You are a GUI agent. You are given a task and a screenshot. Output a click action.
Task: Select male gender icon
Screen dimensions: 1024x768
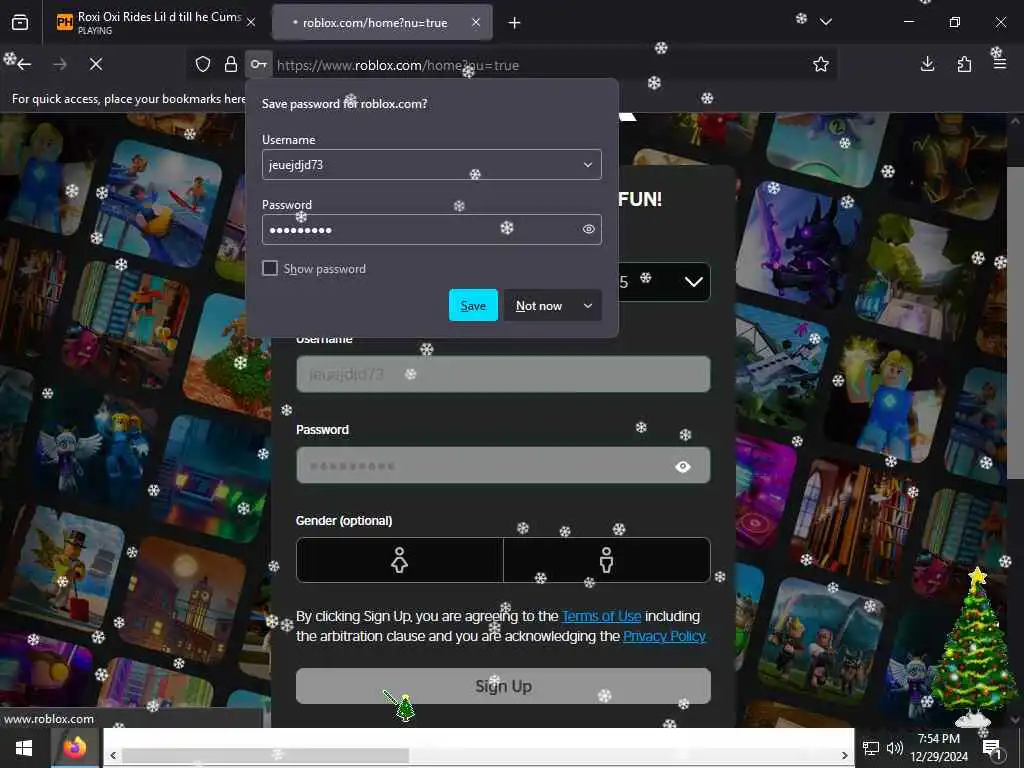[607, 560]
